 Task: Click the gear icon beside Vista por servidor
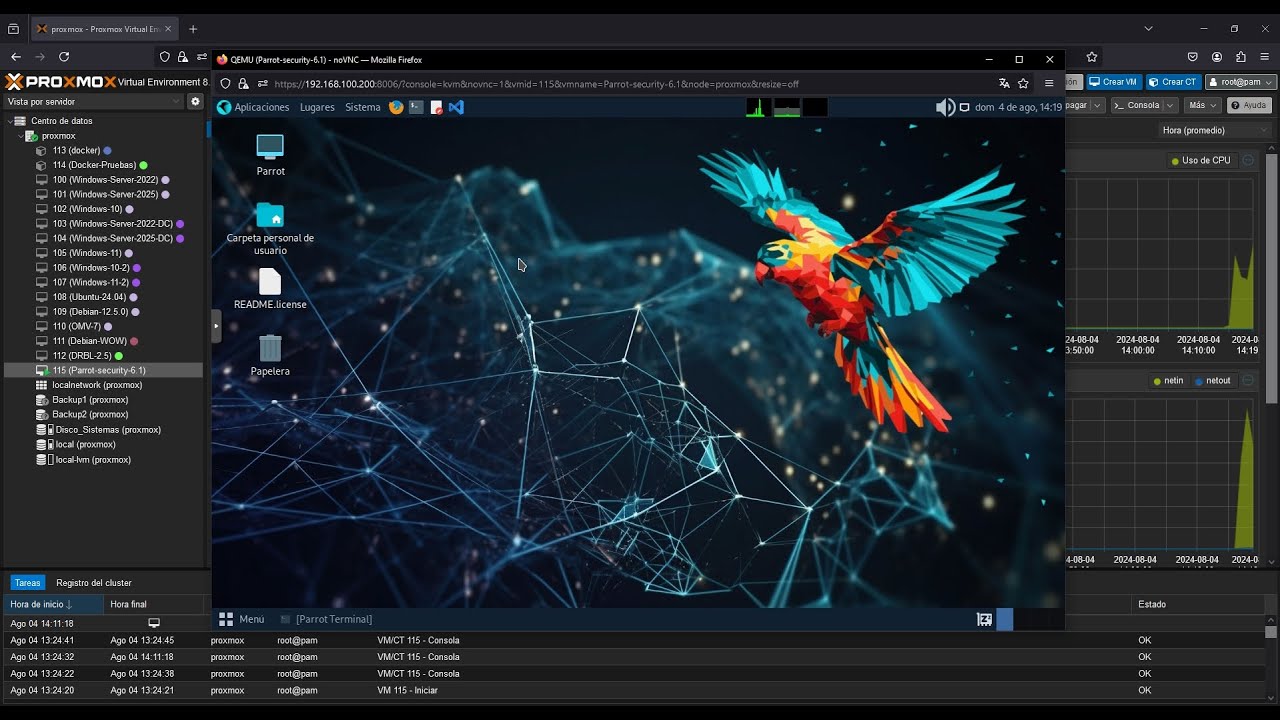pyautogui.click(x=195, y=101)
